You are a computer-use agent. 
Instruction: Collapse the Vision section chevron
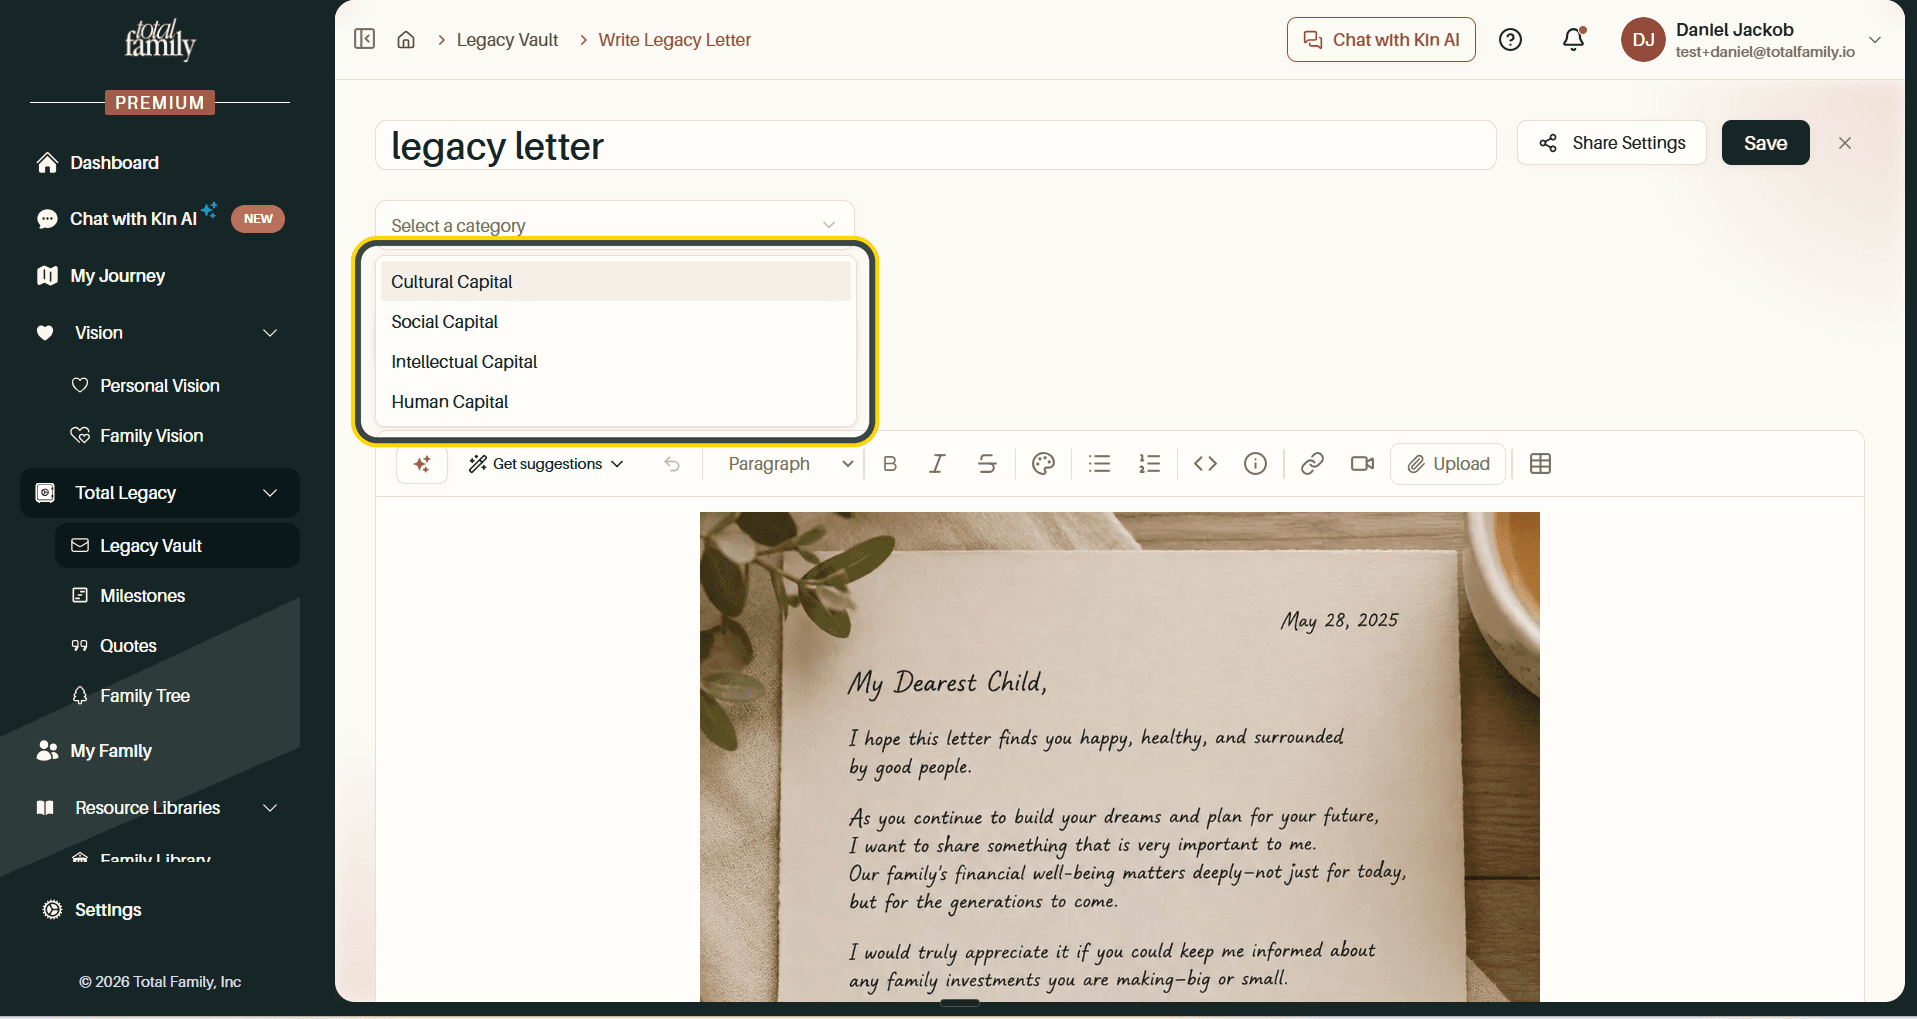pos(270,333)
